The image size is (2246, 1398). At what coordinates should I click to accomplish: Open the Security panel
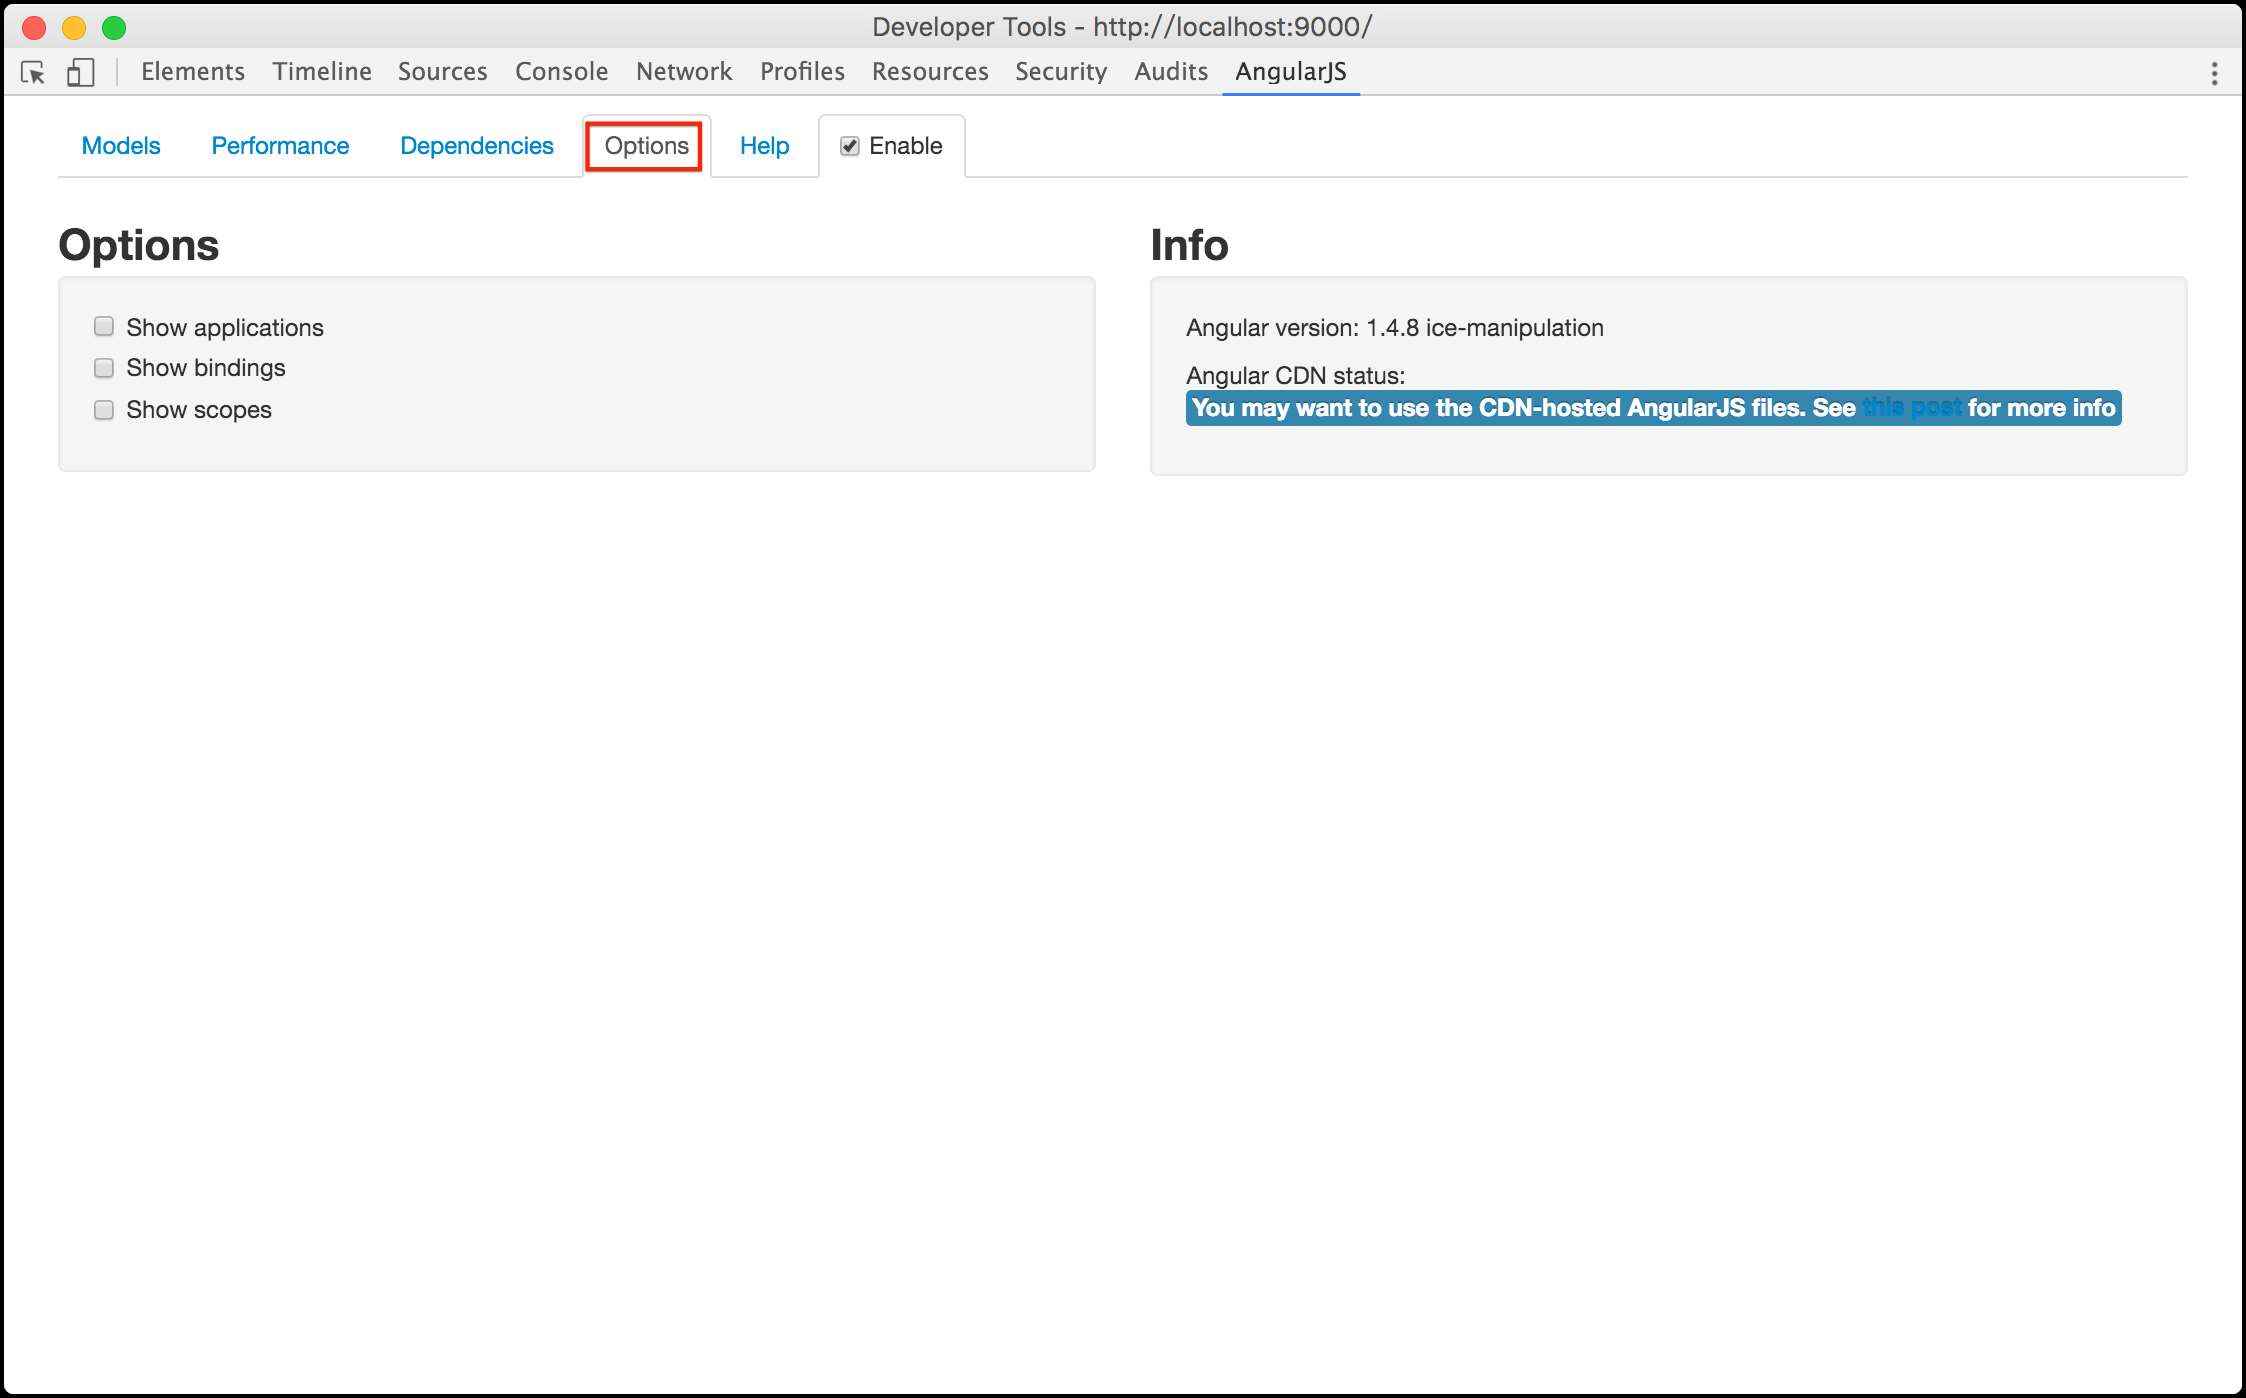coord(1061,72)
